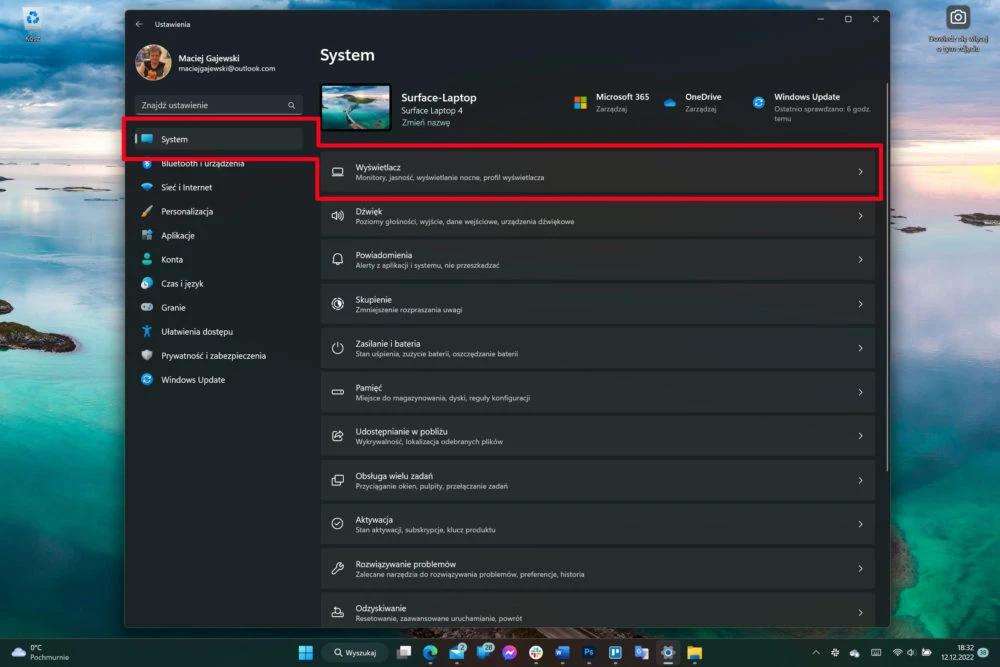
Task: Click the Czas i język globe icon
Action: [x=147, y=283]
